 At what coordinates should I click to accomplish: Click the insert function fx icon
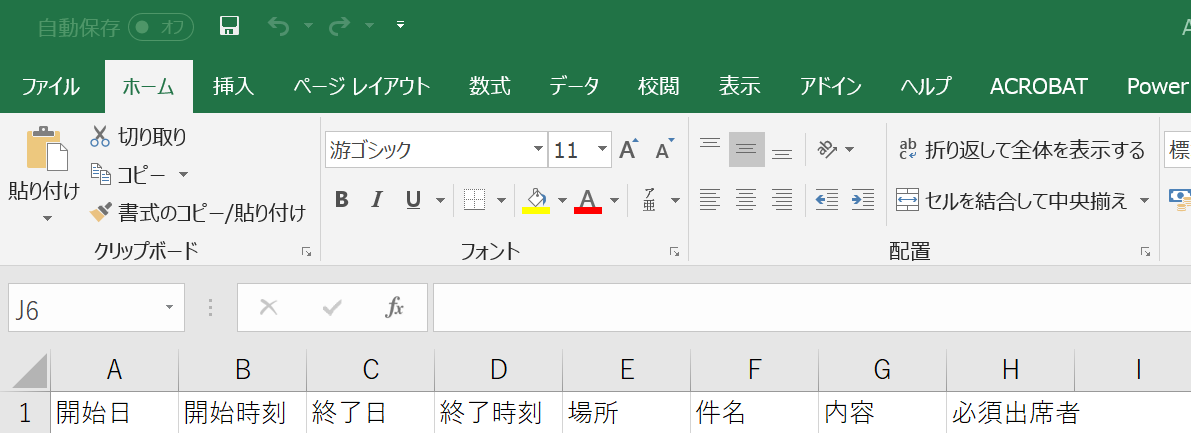click(395, 308)
